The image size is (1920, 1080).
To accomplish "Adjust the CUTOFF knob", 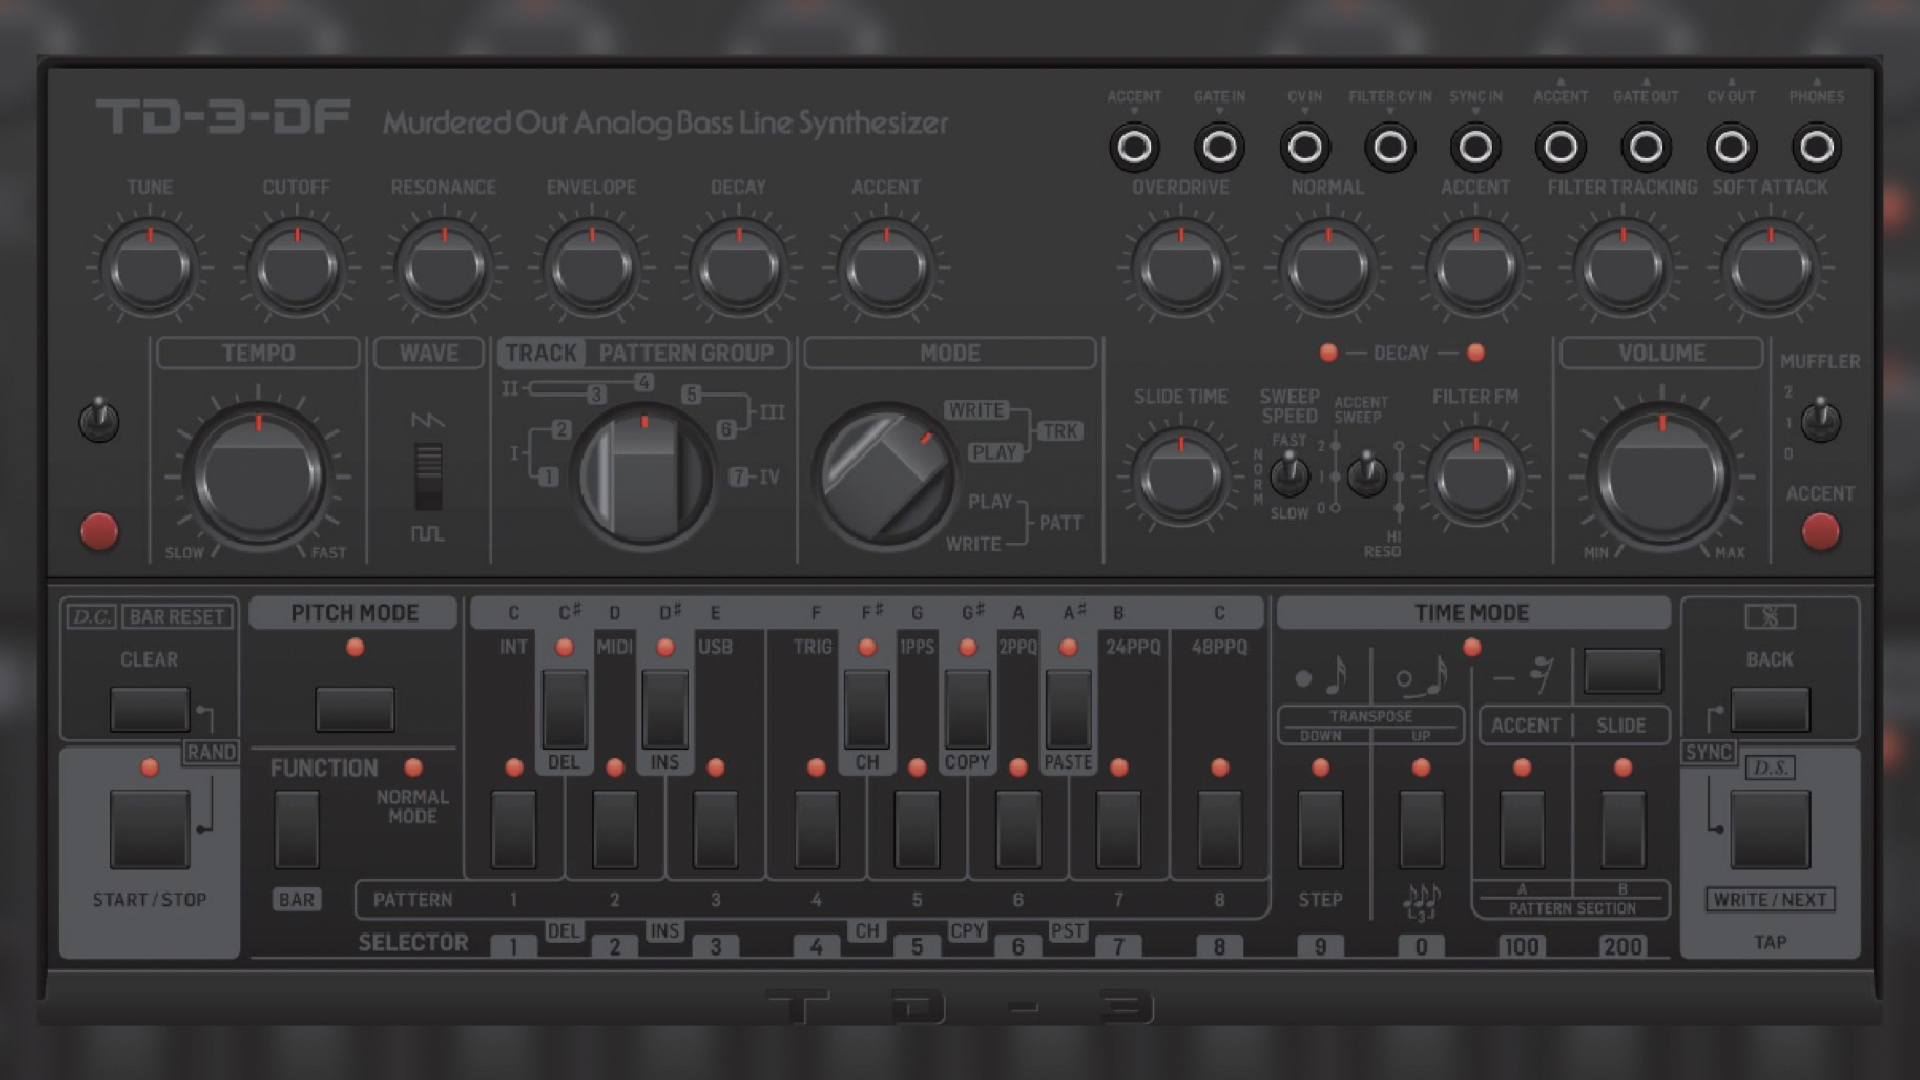I will click(297, 267).
